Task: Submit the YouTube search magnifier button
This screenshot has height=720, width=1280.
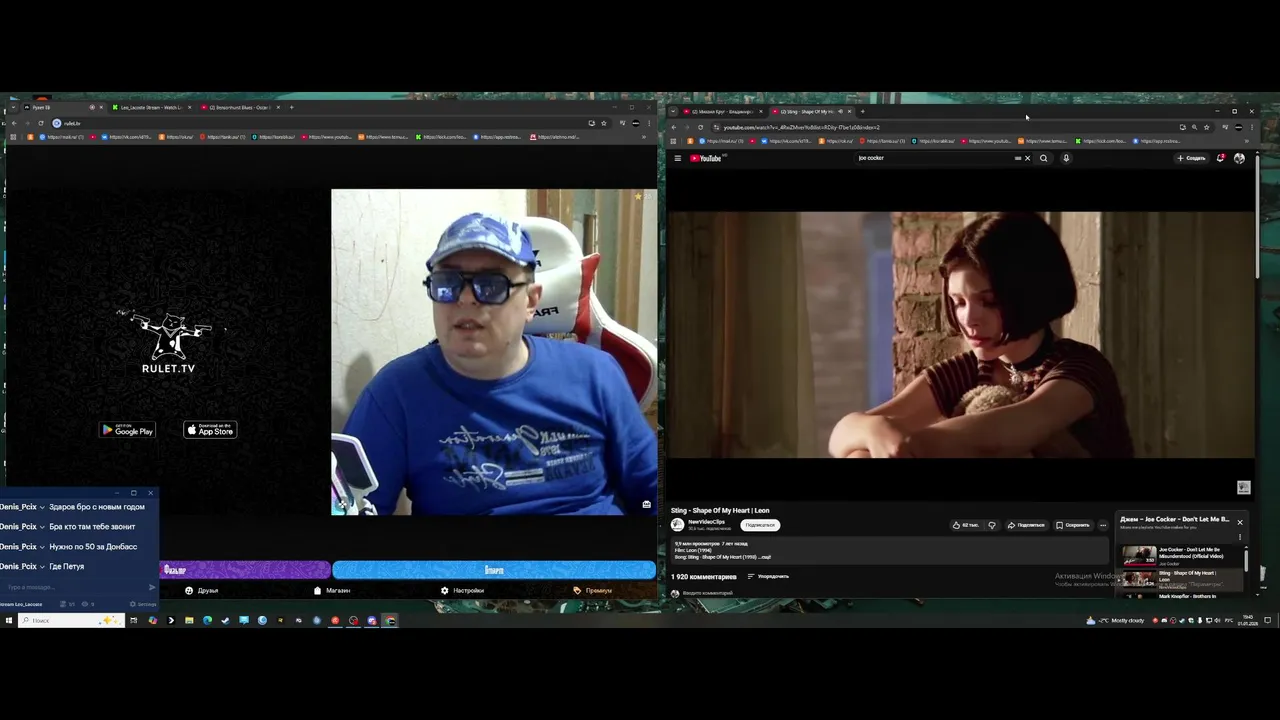Action: tap(1043, 158)
